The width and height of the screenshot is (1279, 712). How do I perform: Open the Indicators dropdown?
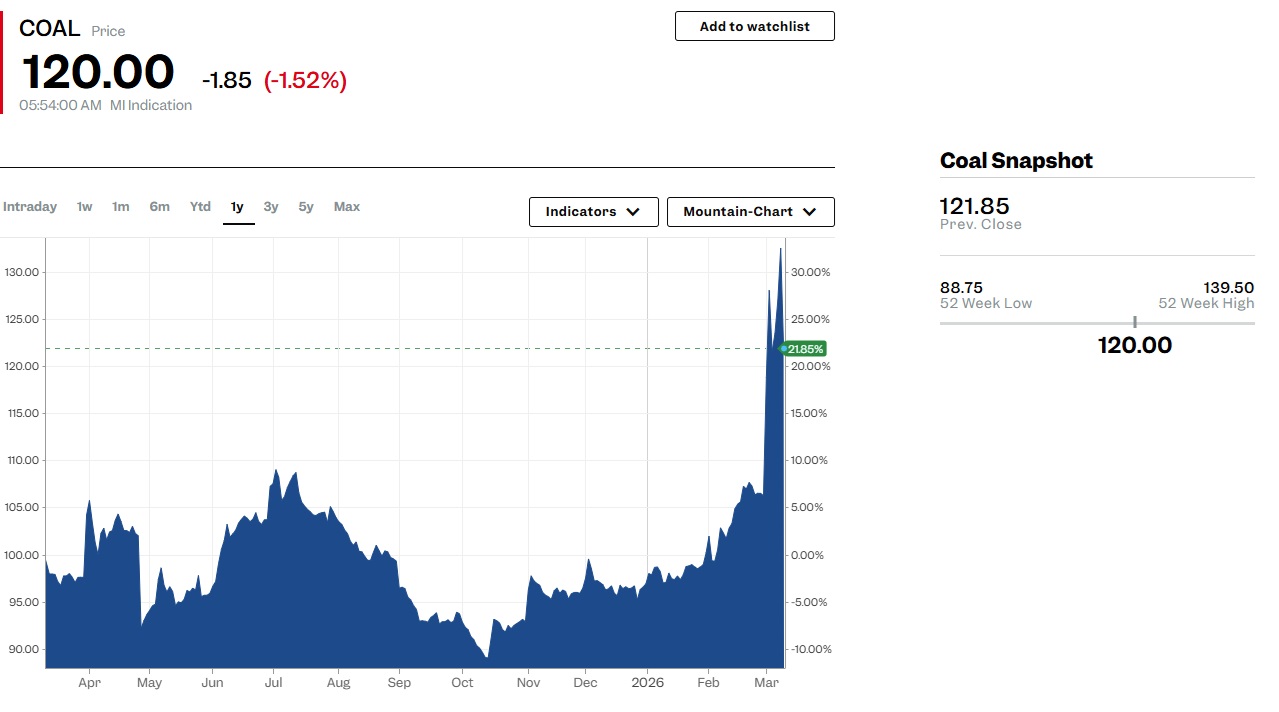(x=593, y=212)
